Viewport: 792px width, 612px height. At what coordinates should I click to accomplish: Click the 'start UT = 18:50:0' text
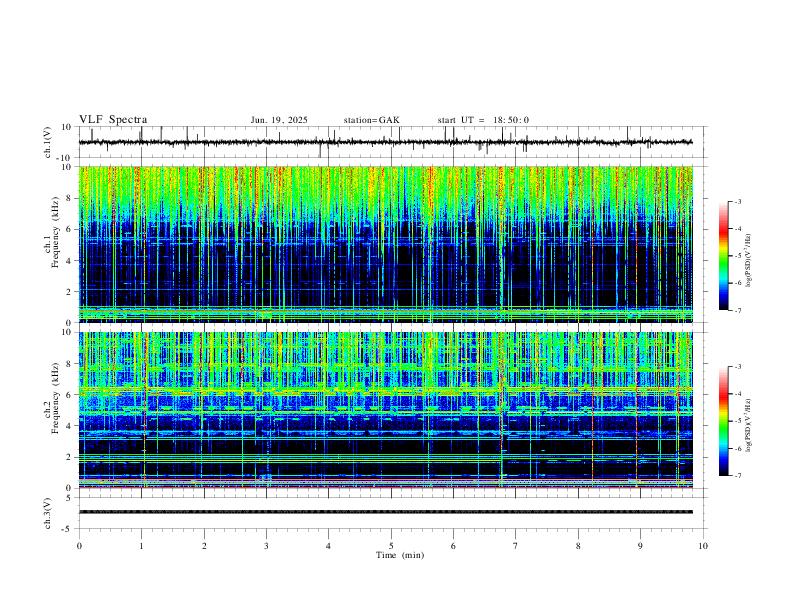coord(483,120)
